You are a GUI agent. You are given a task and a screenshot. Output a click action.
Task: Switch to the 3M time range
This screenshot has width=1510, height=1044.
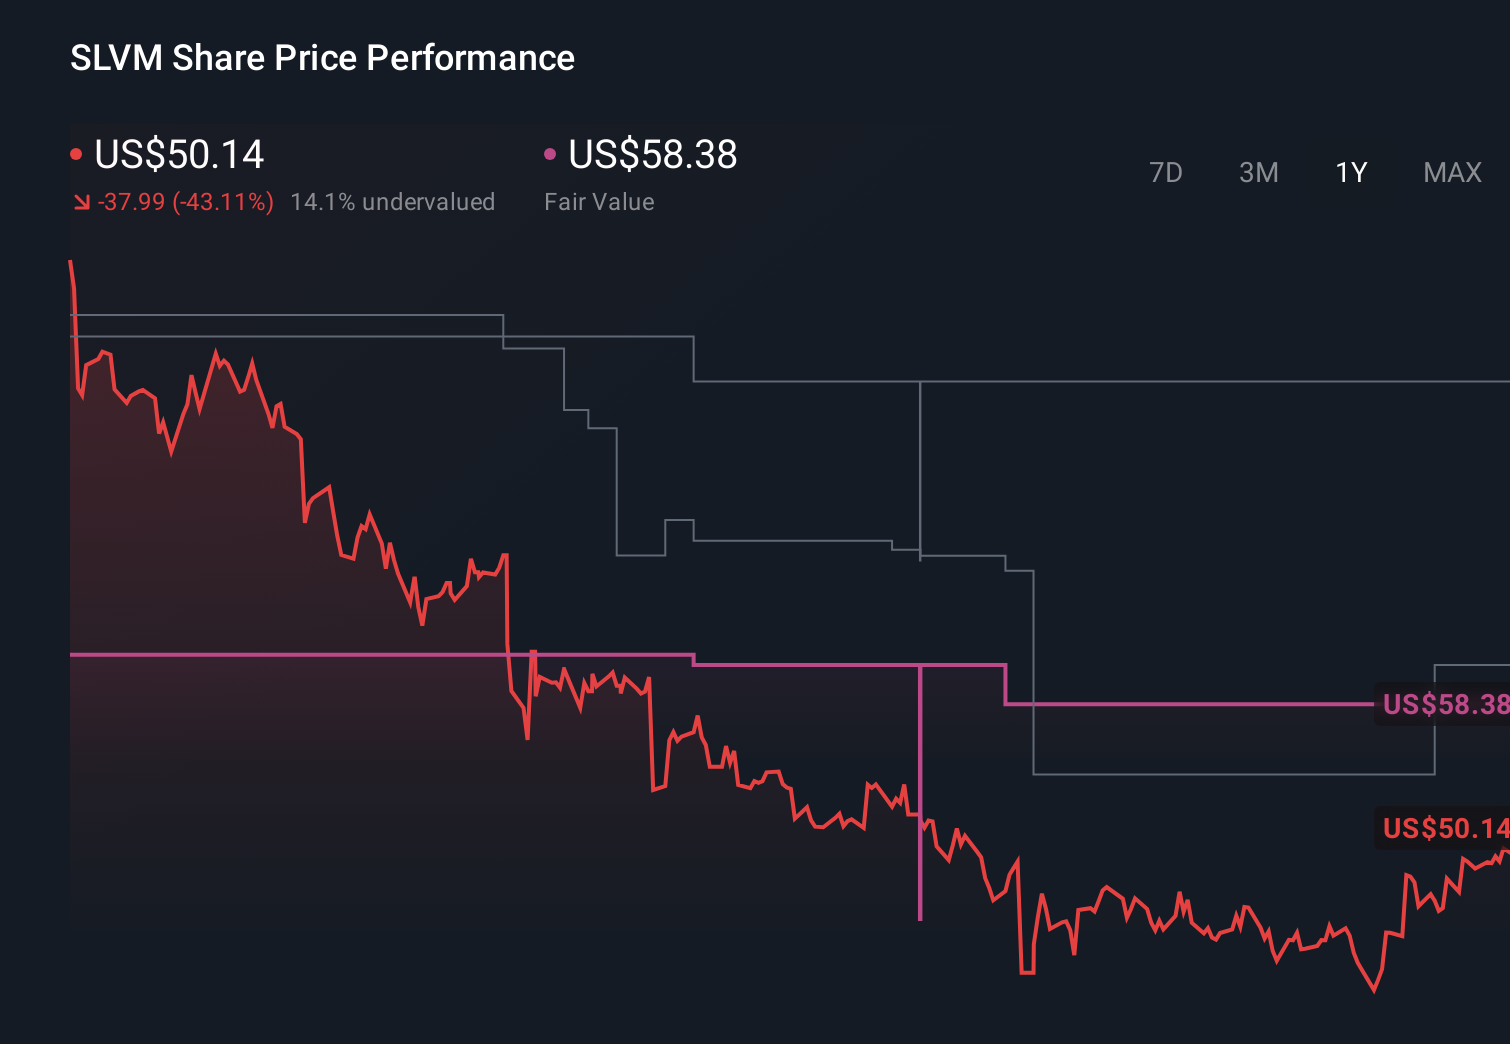click(1258, 172)
